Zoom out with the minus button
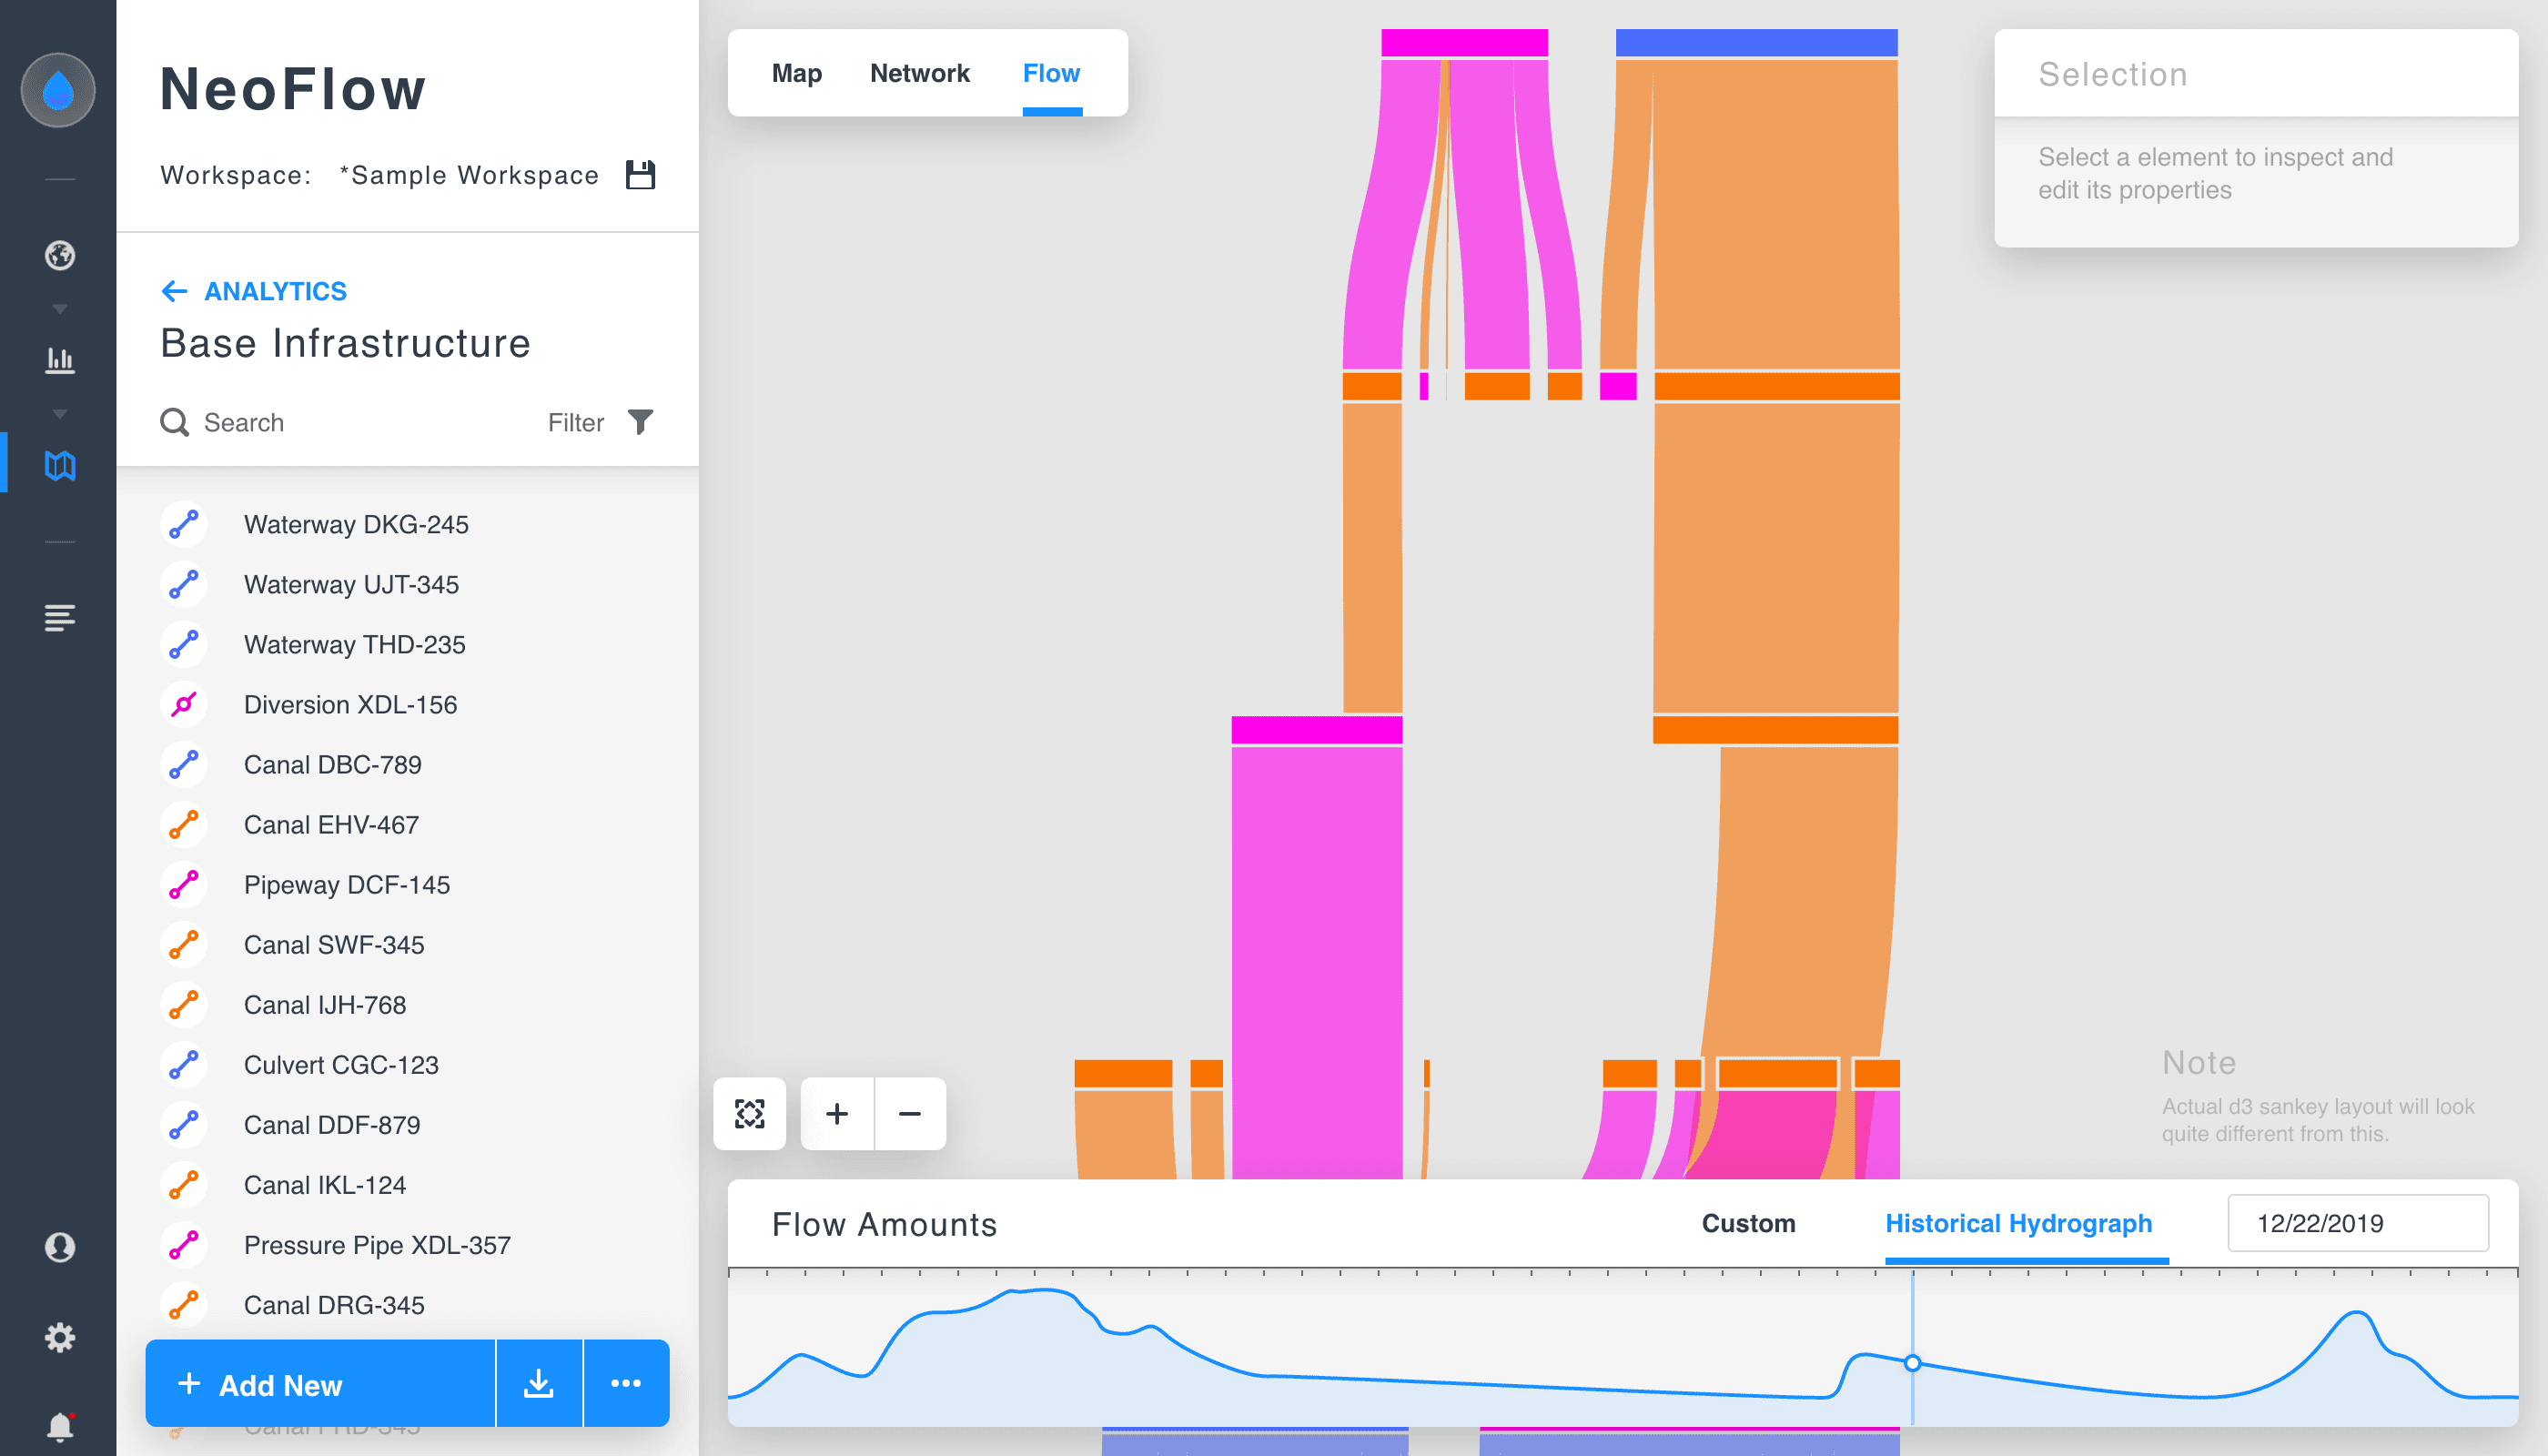 point(910,1113)
